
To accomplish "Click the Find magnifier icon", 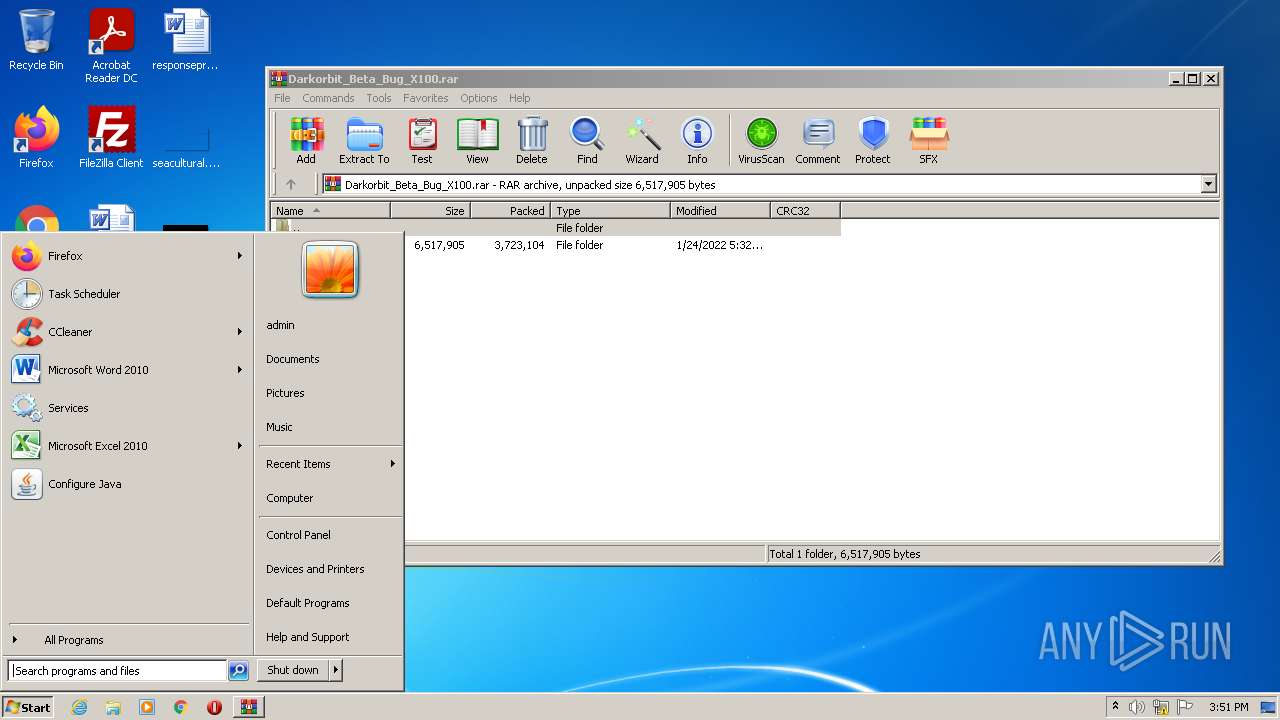I will (587, 140).
